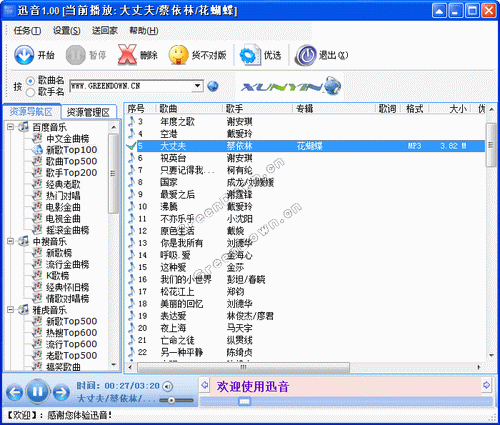Screen dimensions: 500x425
Task: Click the tree panel down scroll arrow
Action: (x=114, y=365)
